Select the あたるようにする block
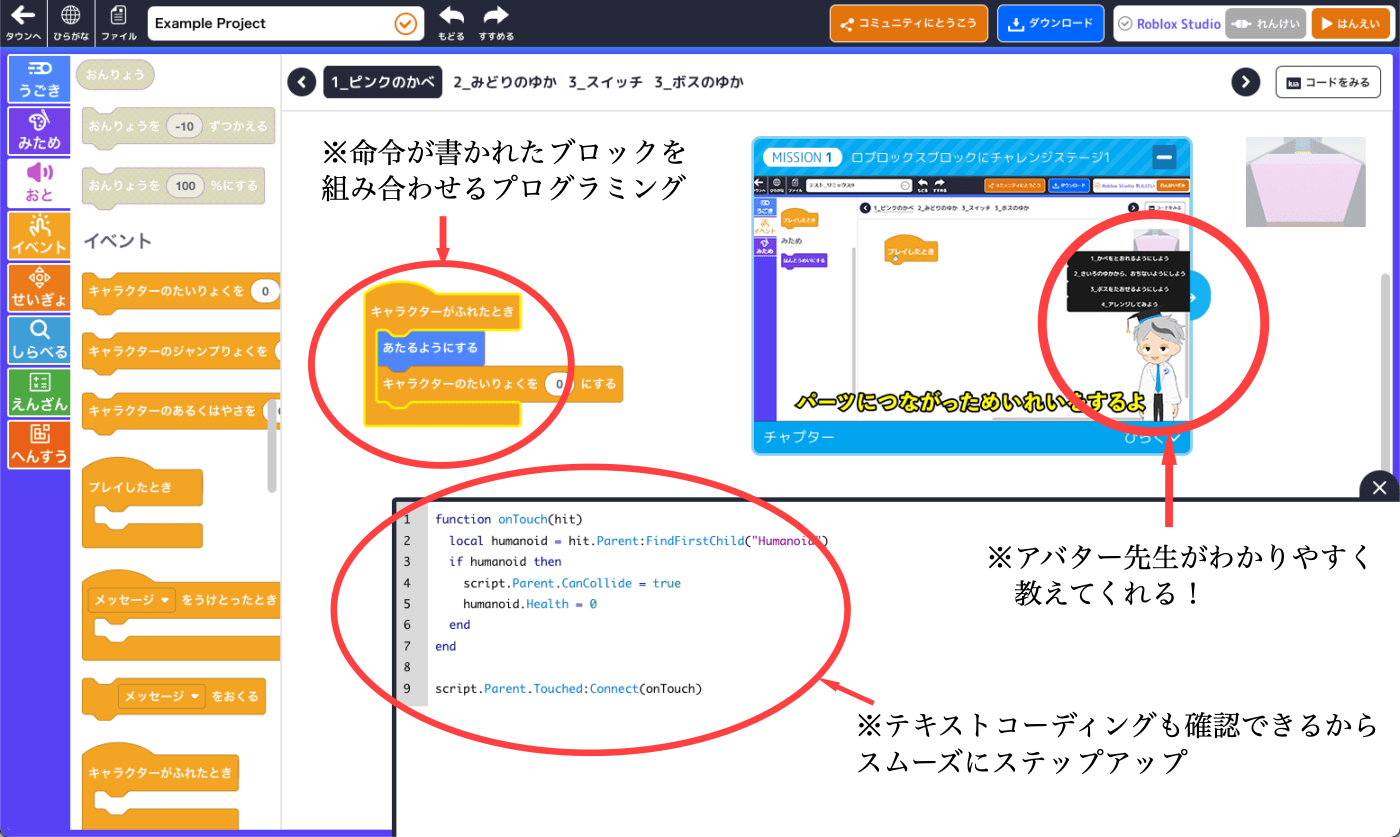The height and width of the screenshot is (837, 1400). point(431,349)
